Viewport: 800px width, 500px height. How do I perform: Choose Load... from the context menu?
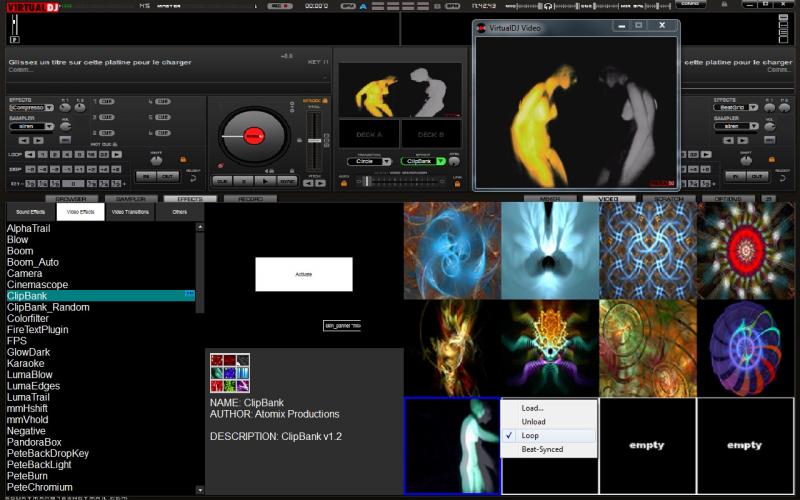[532, 408]
